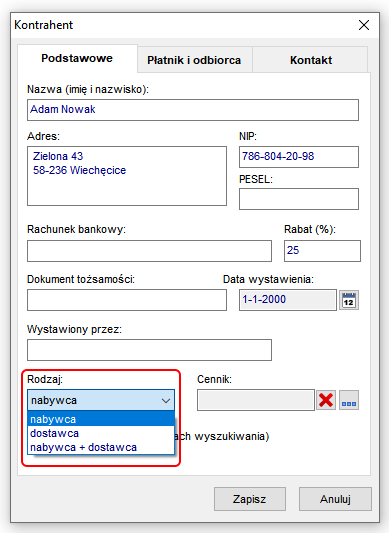The height and width of the screenshot is (533, 389).
Task: Clear the Cennik with red X
Action: pos(326,400)
